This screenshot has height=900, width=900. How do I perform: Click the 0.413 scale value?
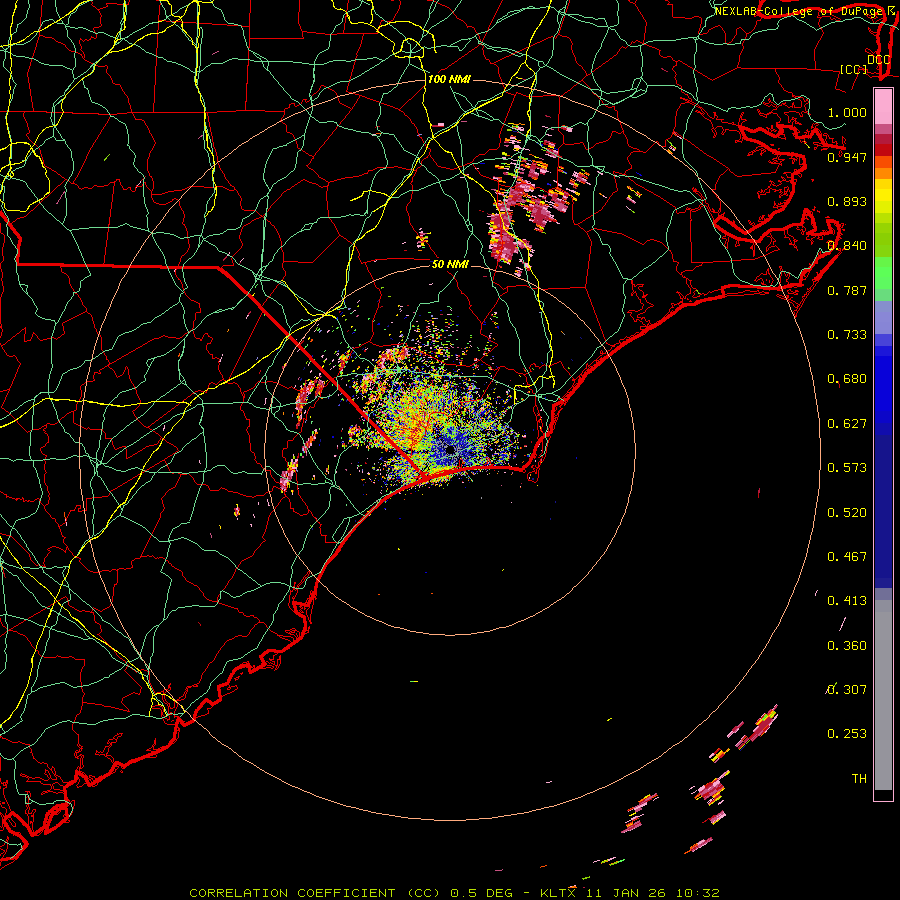pos(847,601)
